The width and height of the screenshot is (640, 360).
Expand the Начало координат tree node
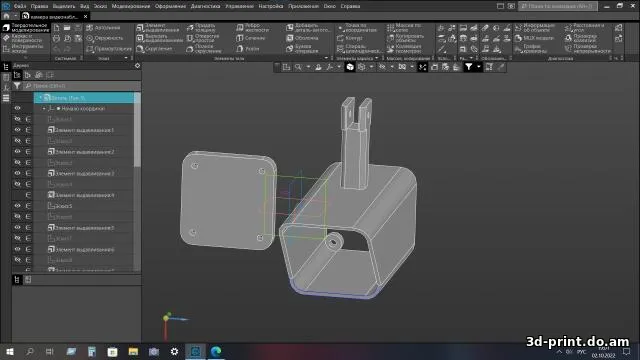point(44,109)
